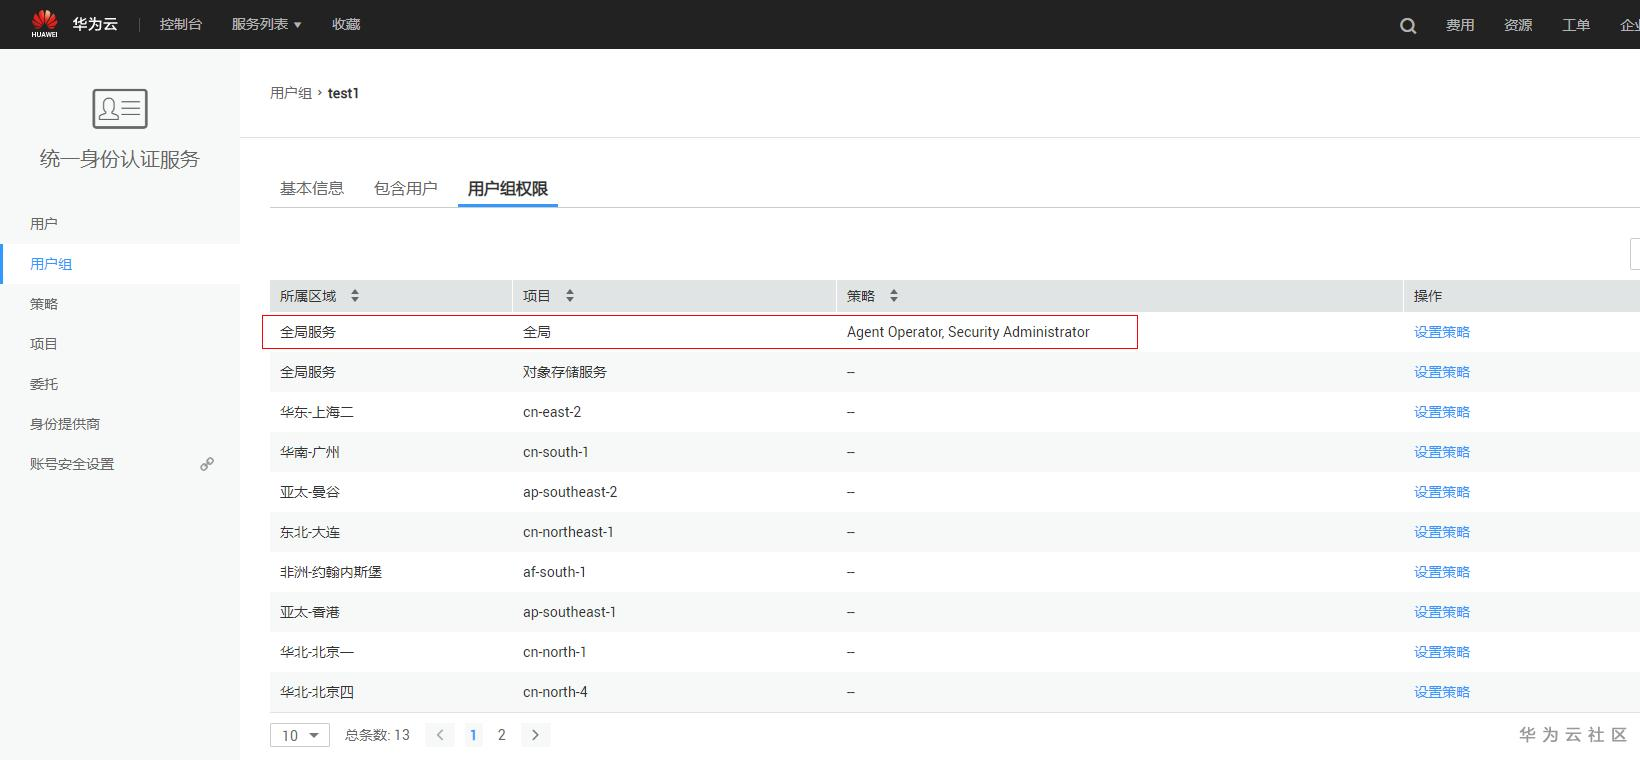Open 策略 in the sidebar
Screen dimensions: 1640x760
coord(44,304)
